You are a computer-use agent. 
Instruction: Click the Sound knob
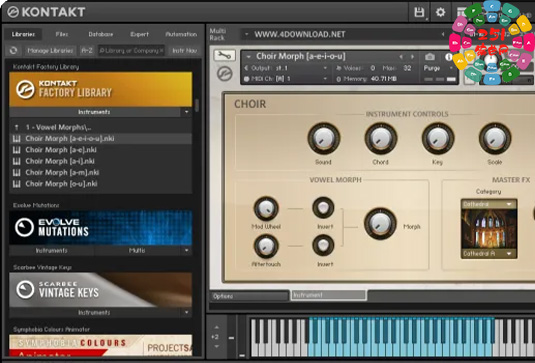323,139
